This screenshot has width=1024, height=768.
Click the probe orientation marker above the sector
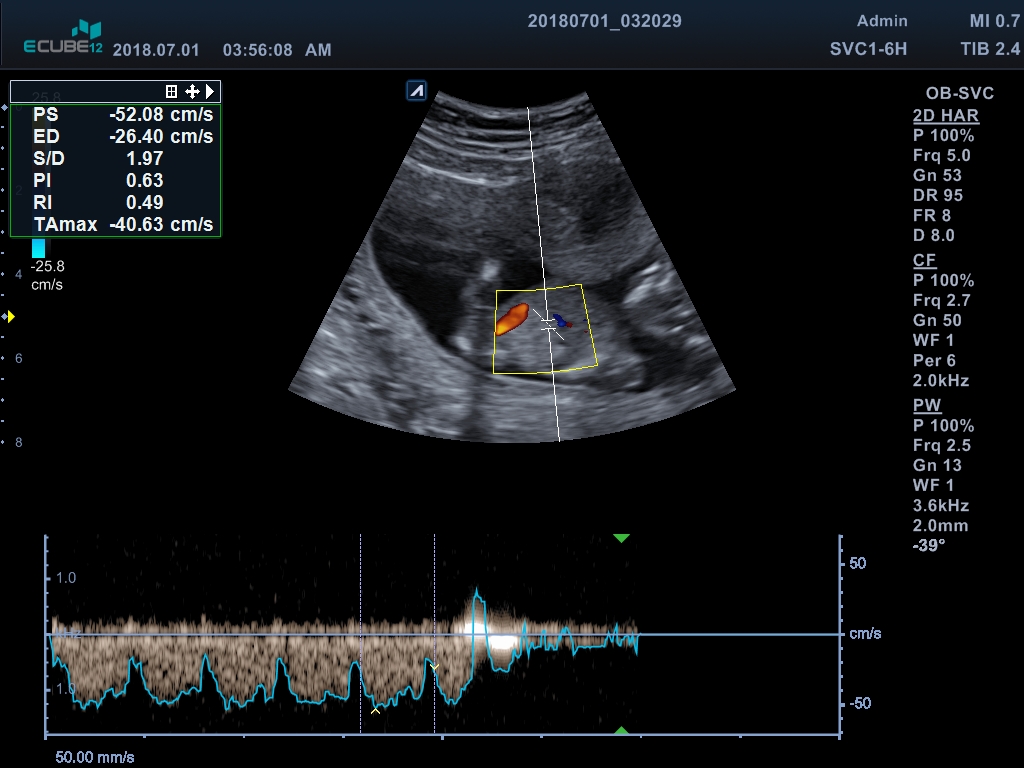417,91
